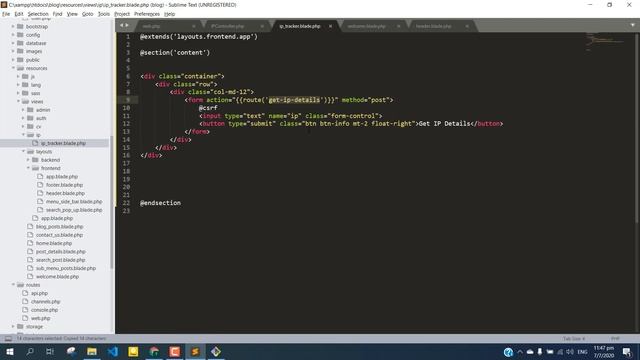Expand the storage folder
This screenshot has height=360, width=640.
(13, 327)
